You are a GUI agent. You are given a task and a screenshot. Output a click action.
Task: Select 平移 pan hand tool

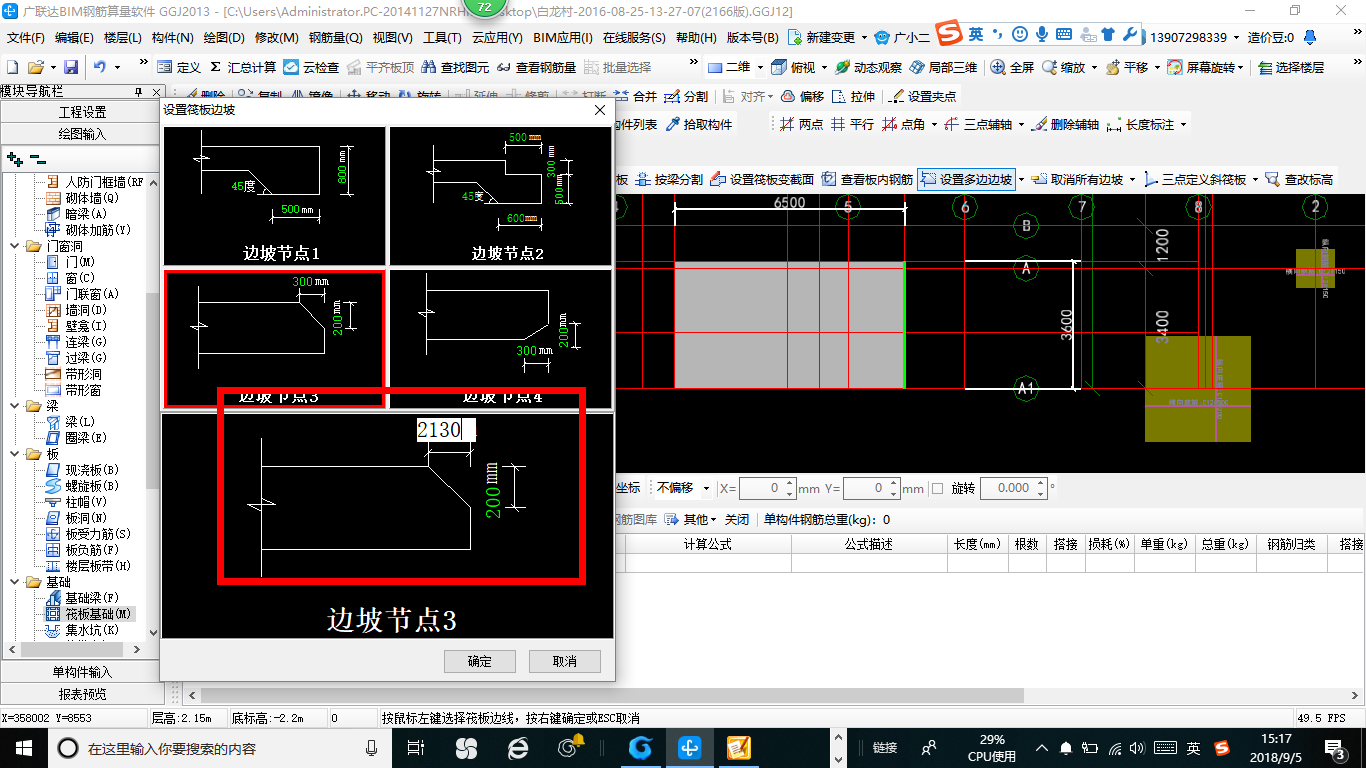(x=1127, y=67)
